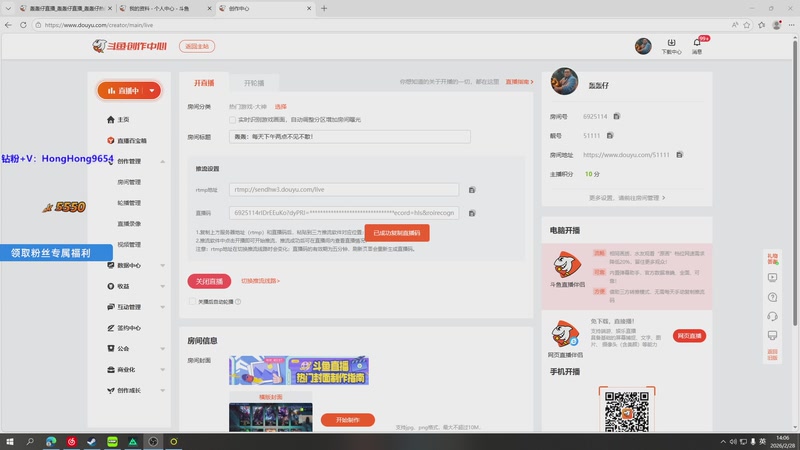Click the Steam icon in the taskbar
Viewport: 800px width, 450px height.
point(91,440)
